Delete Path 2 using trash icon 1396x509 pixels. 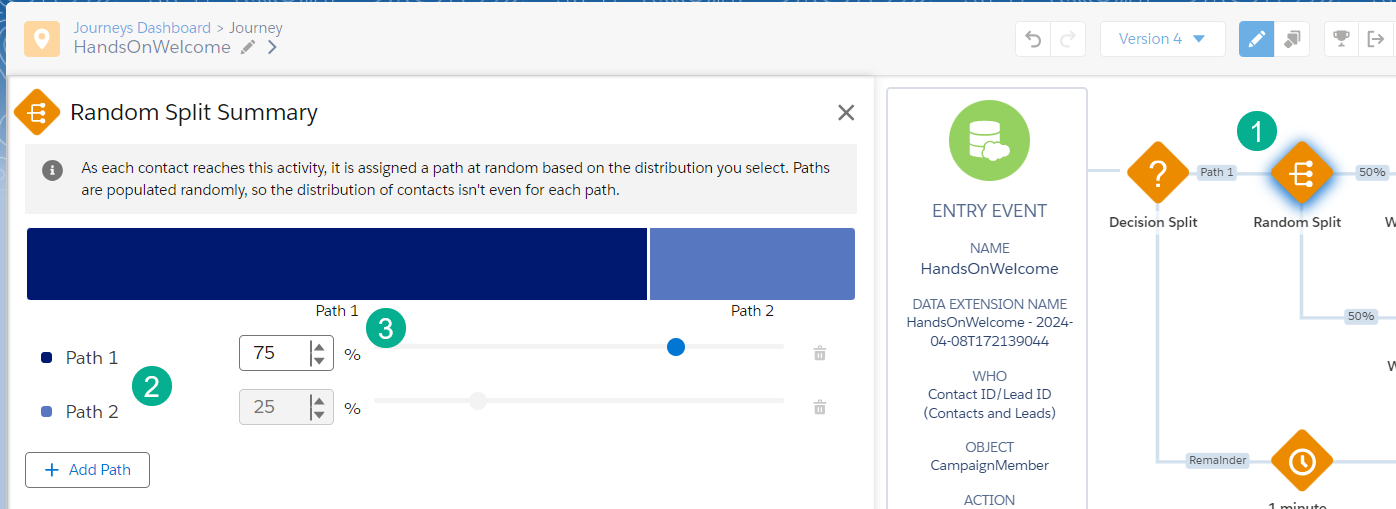point(820,407)
